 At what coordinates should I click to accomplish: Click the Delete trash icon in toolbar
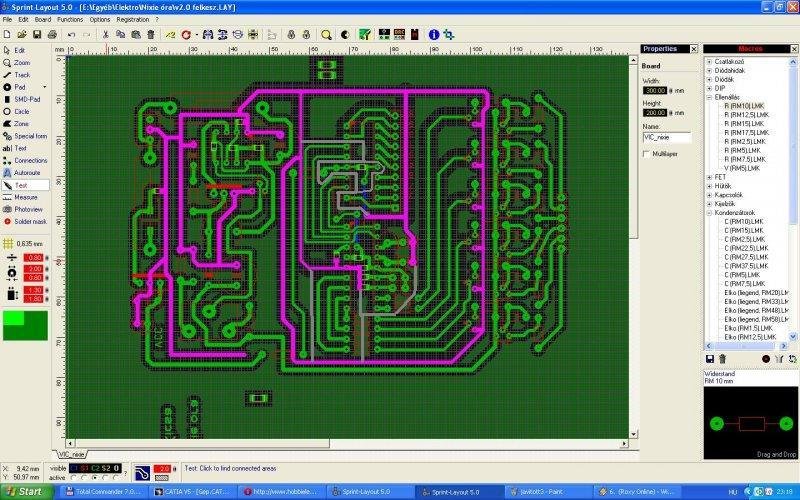[151, 35]
